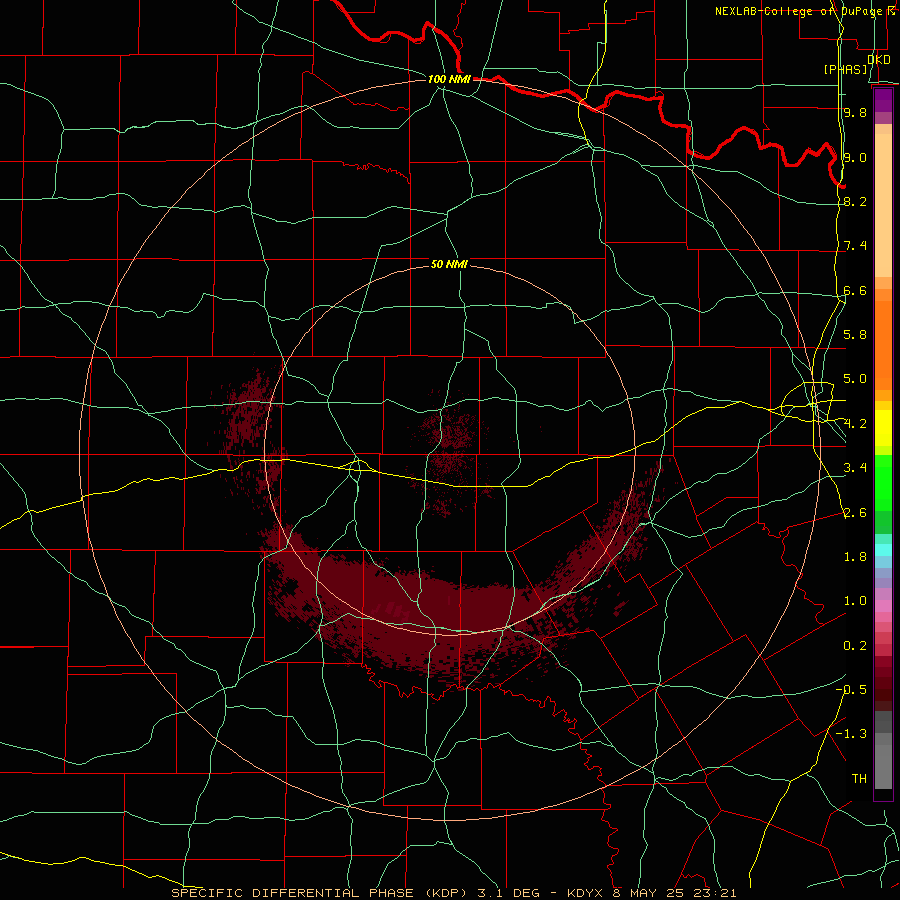Viewport: 900px width, 900px height.
Task: Click the 50 NMI range ring label
Action: point(449,264)
